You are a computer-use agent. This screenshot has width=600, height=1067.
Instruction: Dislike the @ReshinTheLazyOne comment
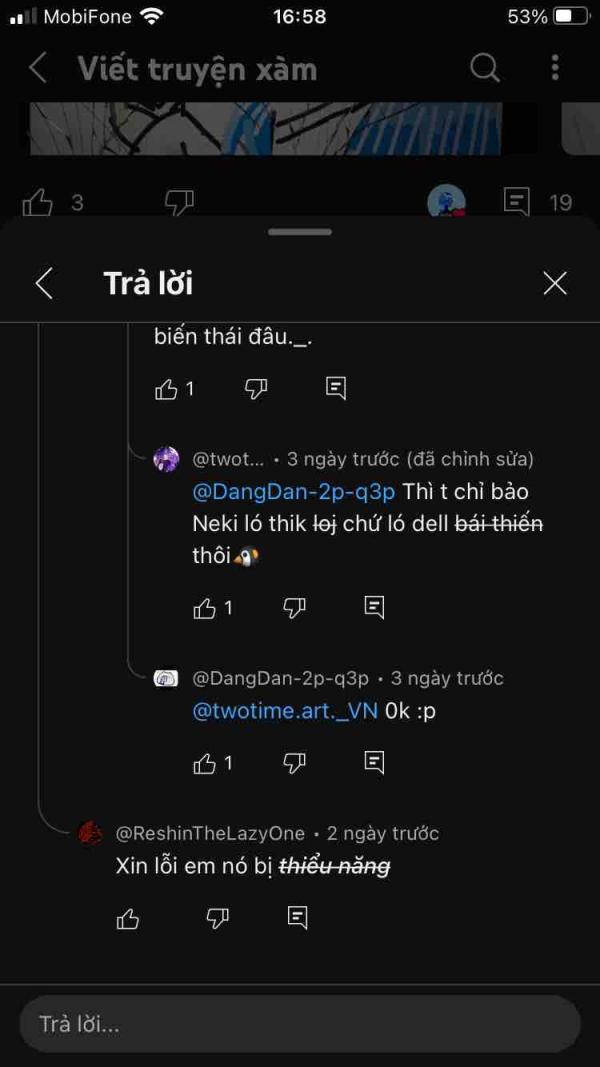(217, 919)
